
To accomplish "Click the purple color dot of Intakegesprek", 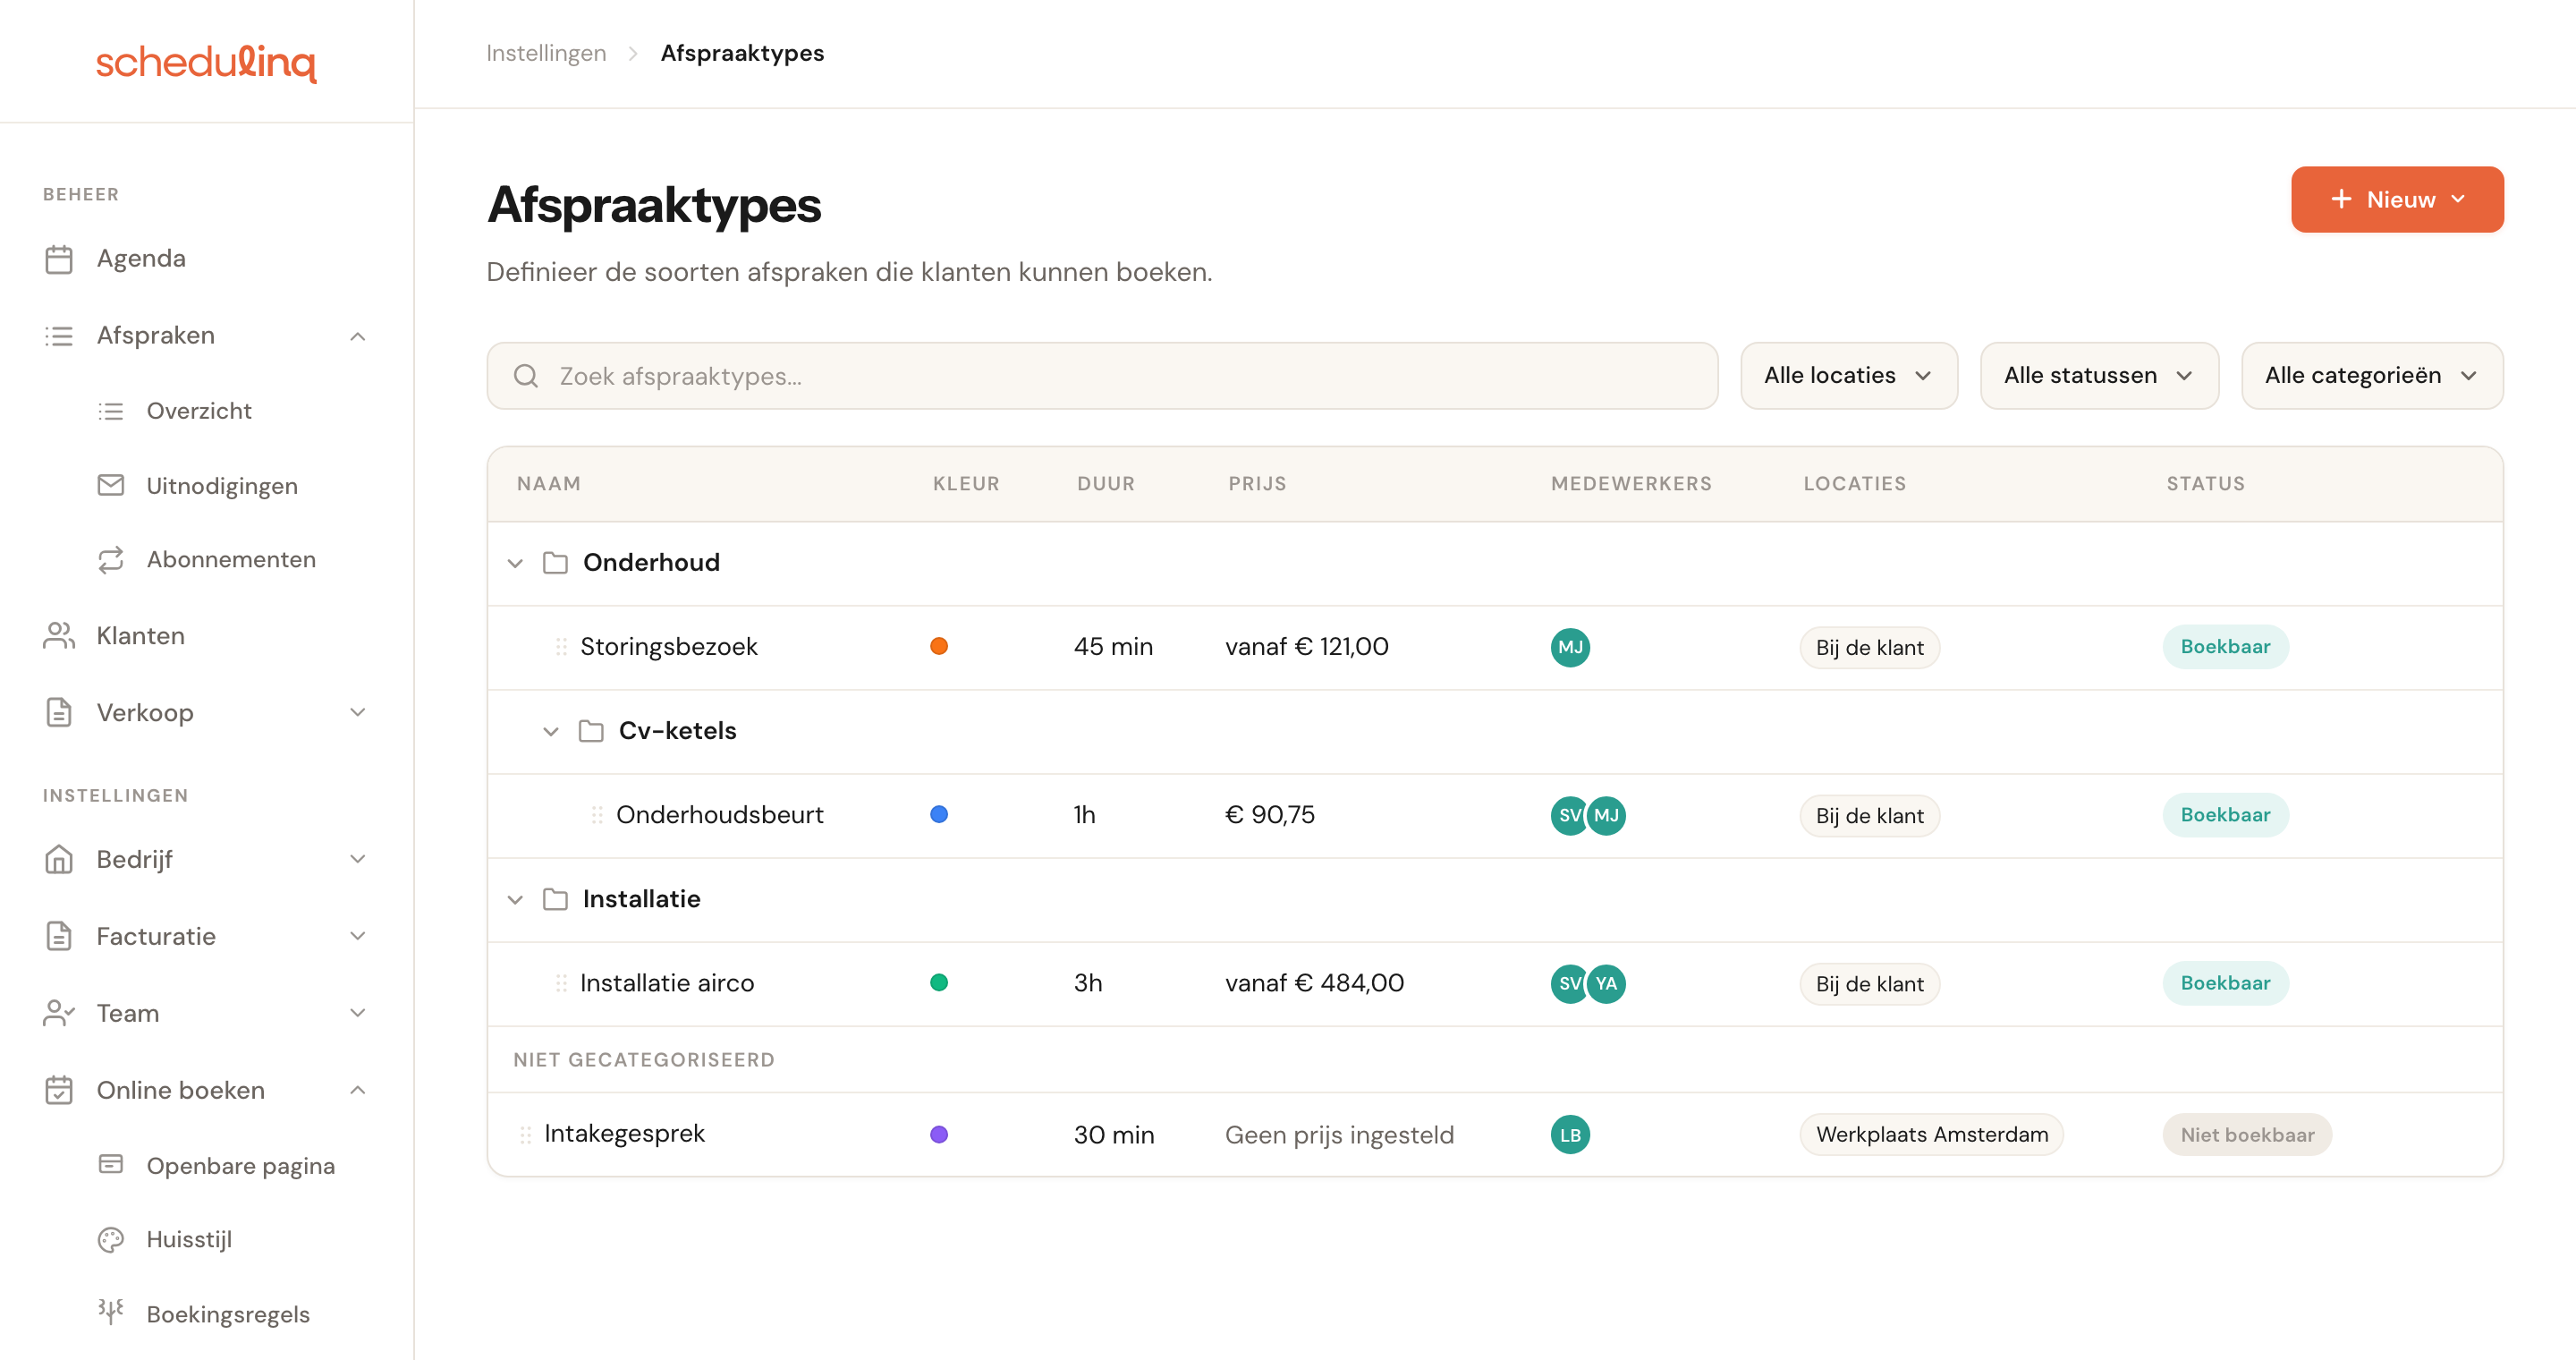I will [x=939, y=1134].
